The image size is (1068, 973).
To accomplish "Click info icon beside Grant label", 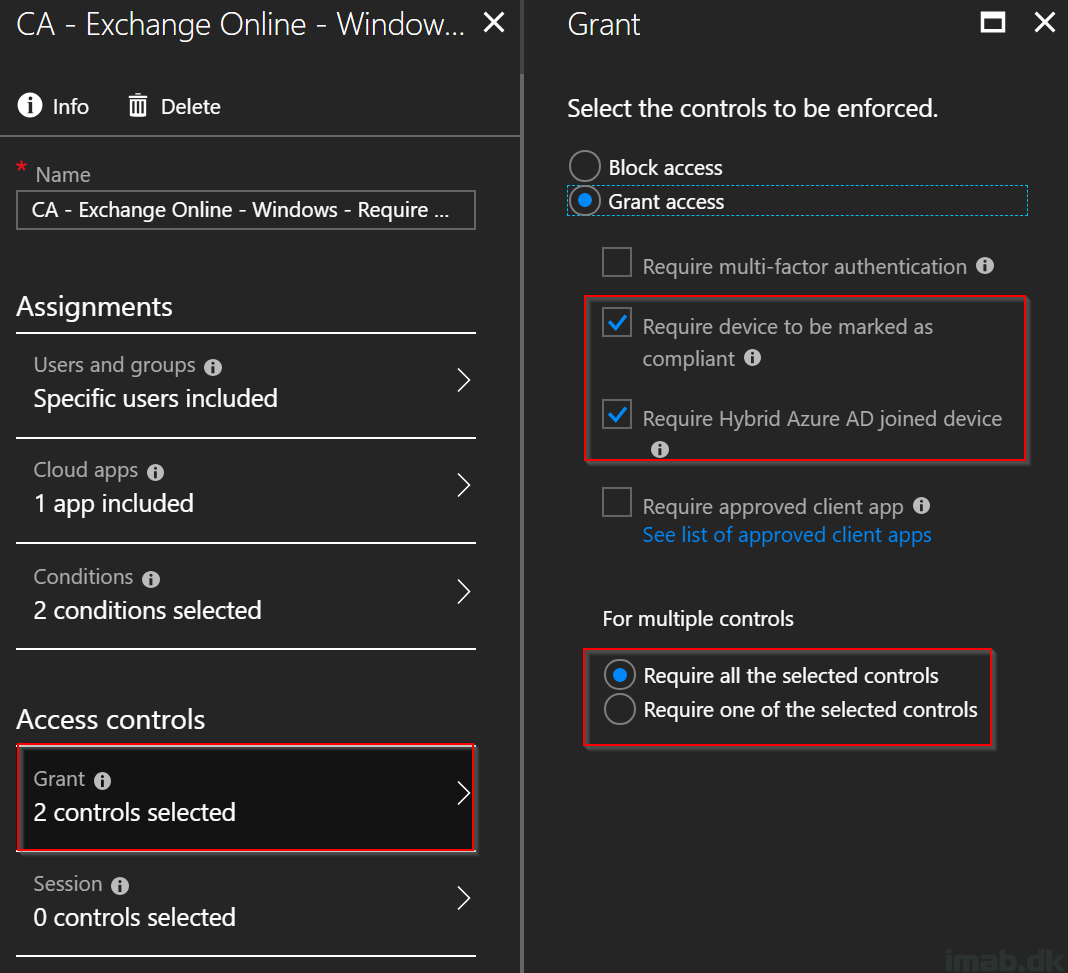I will [x=102, y=781].
